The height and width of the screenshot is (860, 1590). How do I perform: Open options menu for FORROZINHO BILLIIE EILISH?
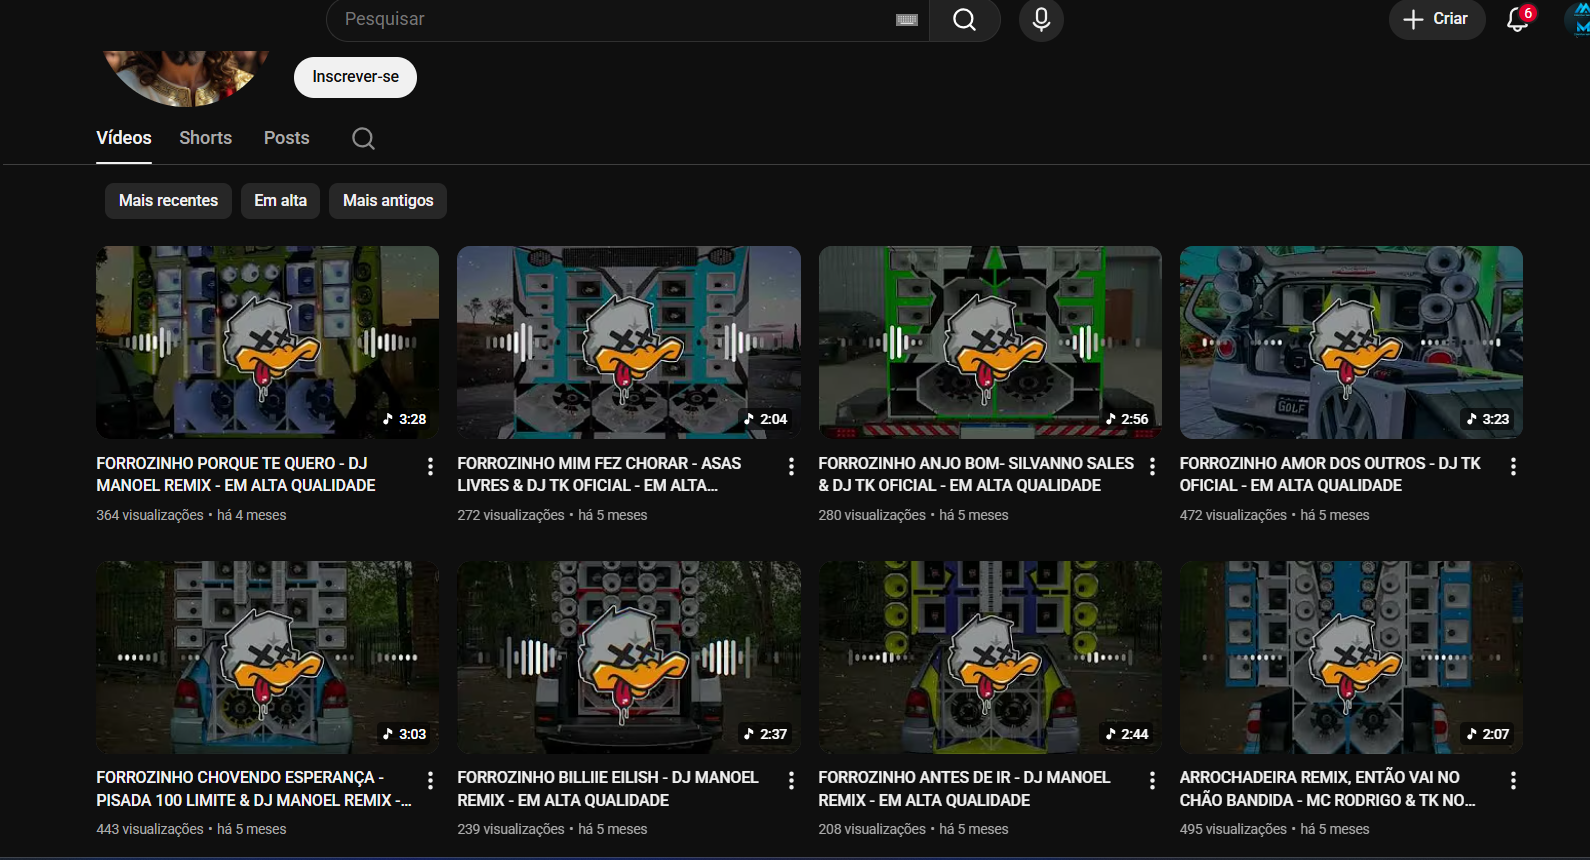pyautogui.click(x=791, y=780)
